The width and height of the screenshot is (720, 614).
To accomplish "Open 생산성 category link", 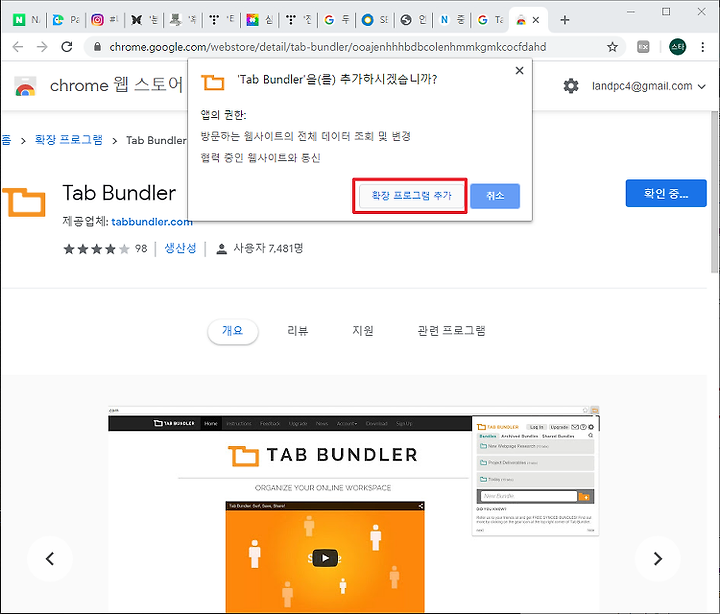I will point(180,248).
